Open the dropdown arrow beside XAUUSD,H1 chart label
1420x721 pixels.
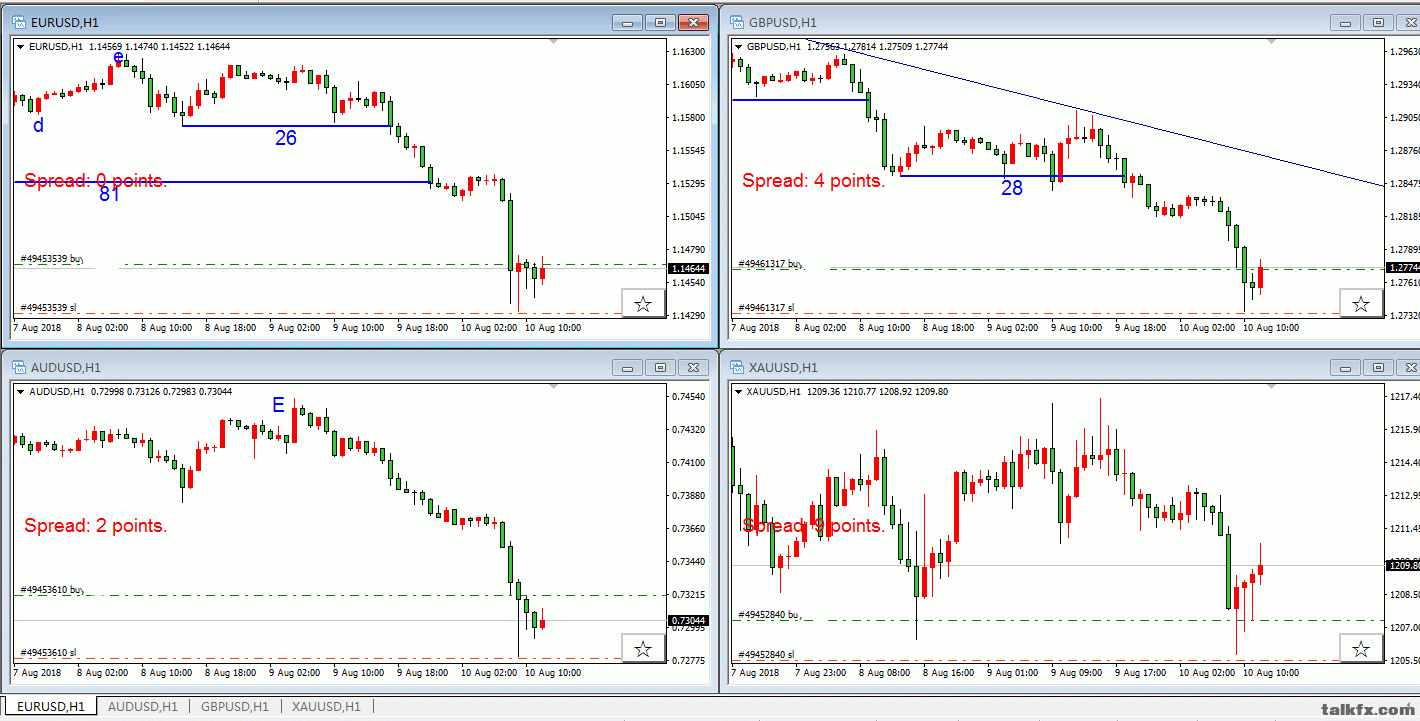[x=739, y=391]
